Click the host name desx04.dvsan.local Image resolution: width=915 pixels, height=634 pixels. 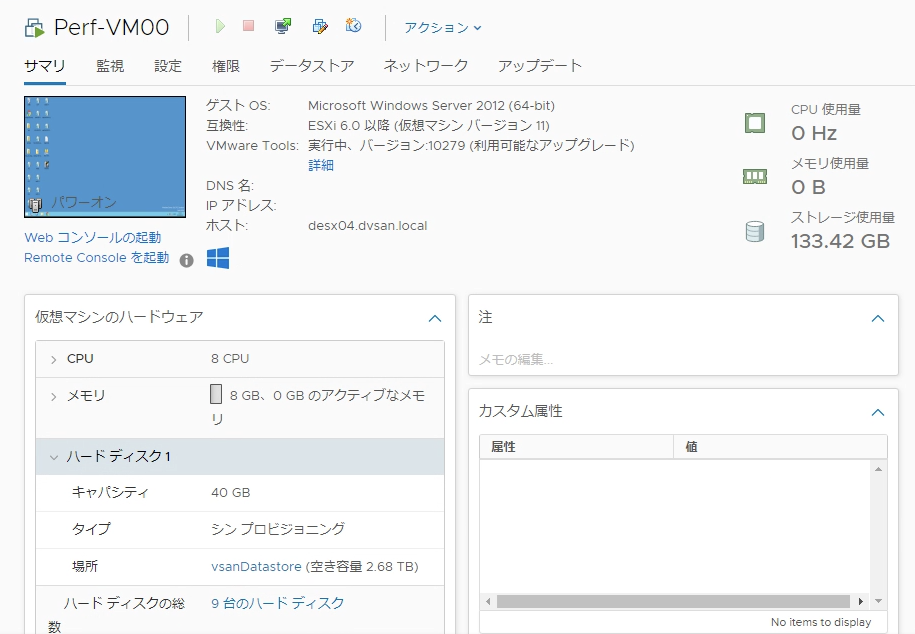368,226
